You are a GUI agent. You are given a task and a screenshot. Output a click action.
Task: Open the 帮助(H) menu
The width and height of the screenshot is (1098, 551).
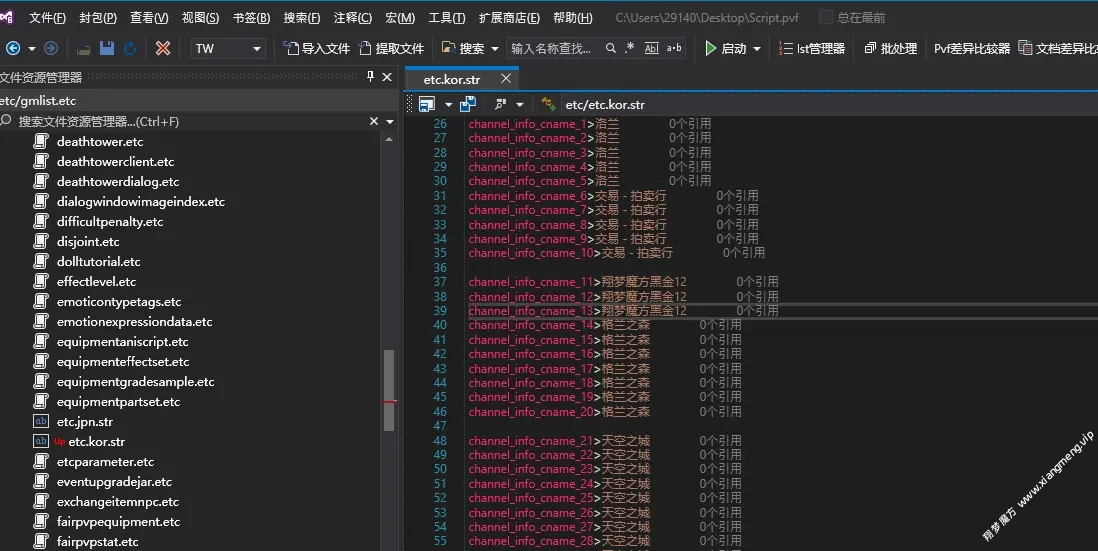point(573,18)
